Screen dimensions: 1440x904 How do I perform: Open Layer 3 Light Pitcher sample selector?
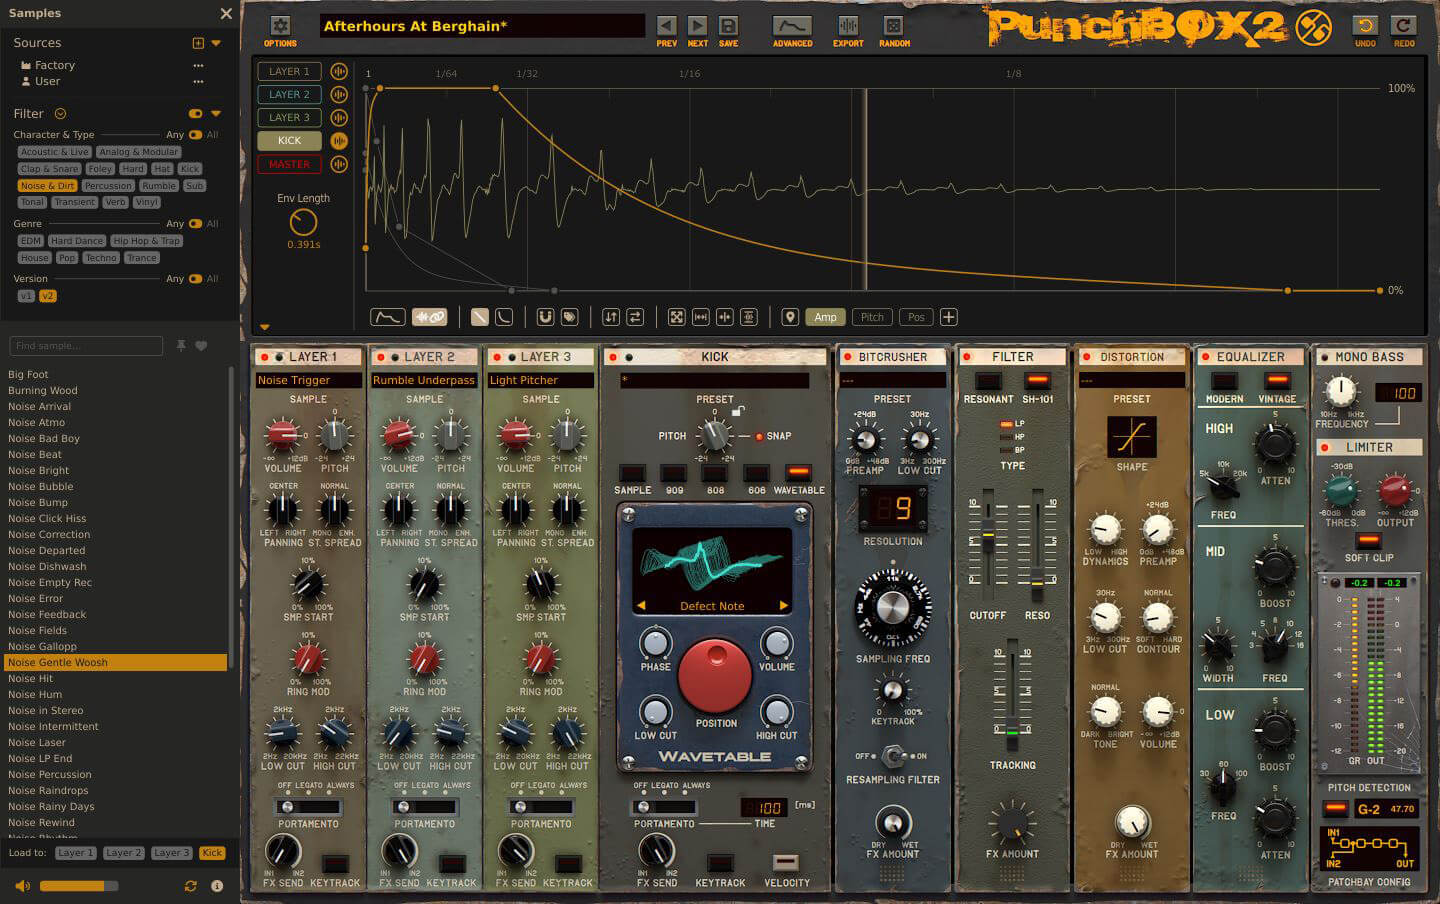tap(540, 380)
